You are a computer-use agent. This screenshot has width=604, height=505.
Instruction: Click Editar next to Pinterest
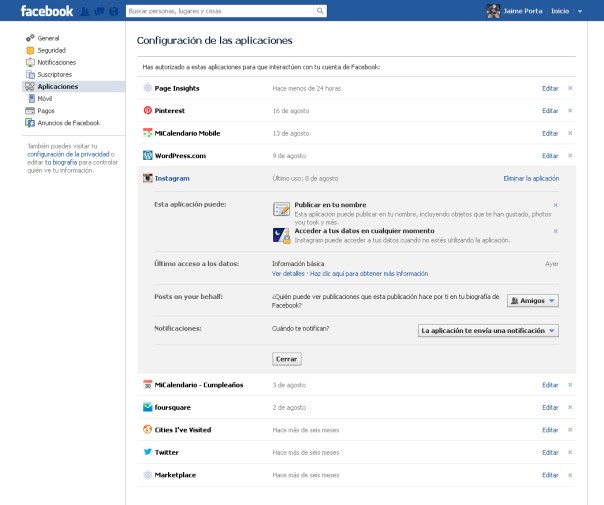(x=549, y=110)
